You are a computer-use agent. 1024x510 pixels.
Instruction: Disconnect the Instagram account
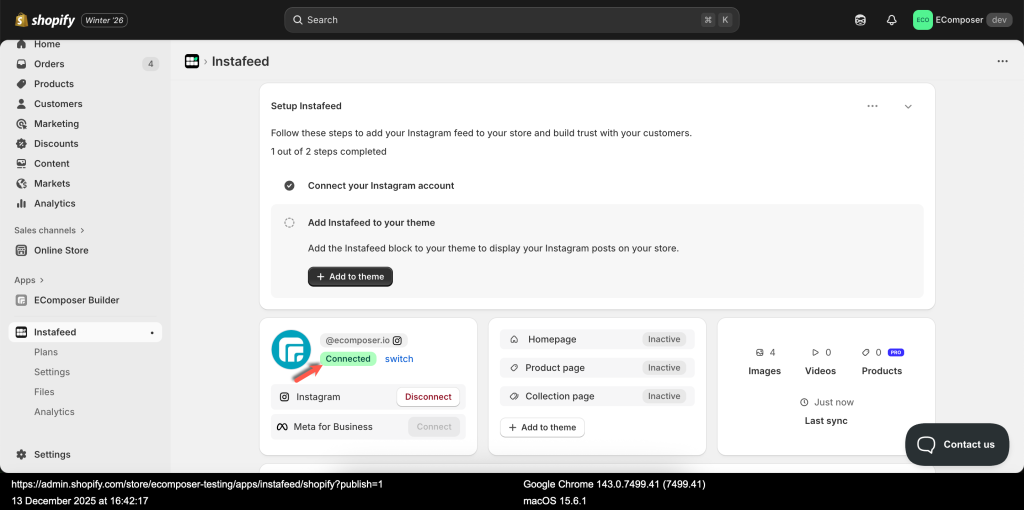(428, 397)
